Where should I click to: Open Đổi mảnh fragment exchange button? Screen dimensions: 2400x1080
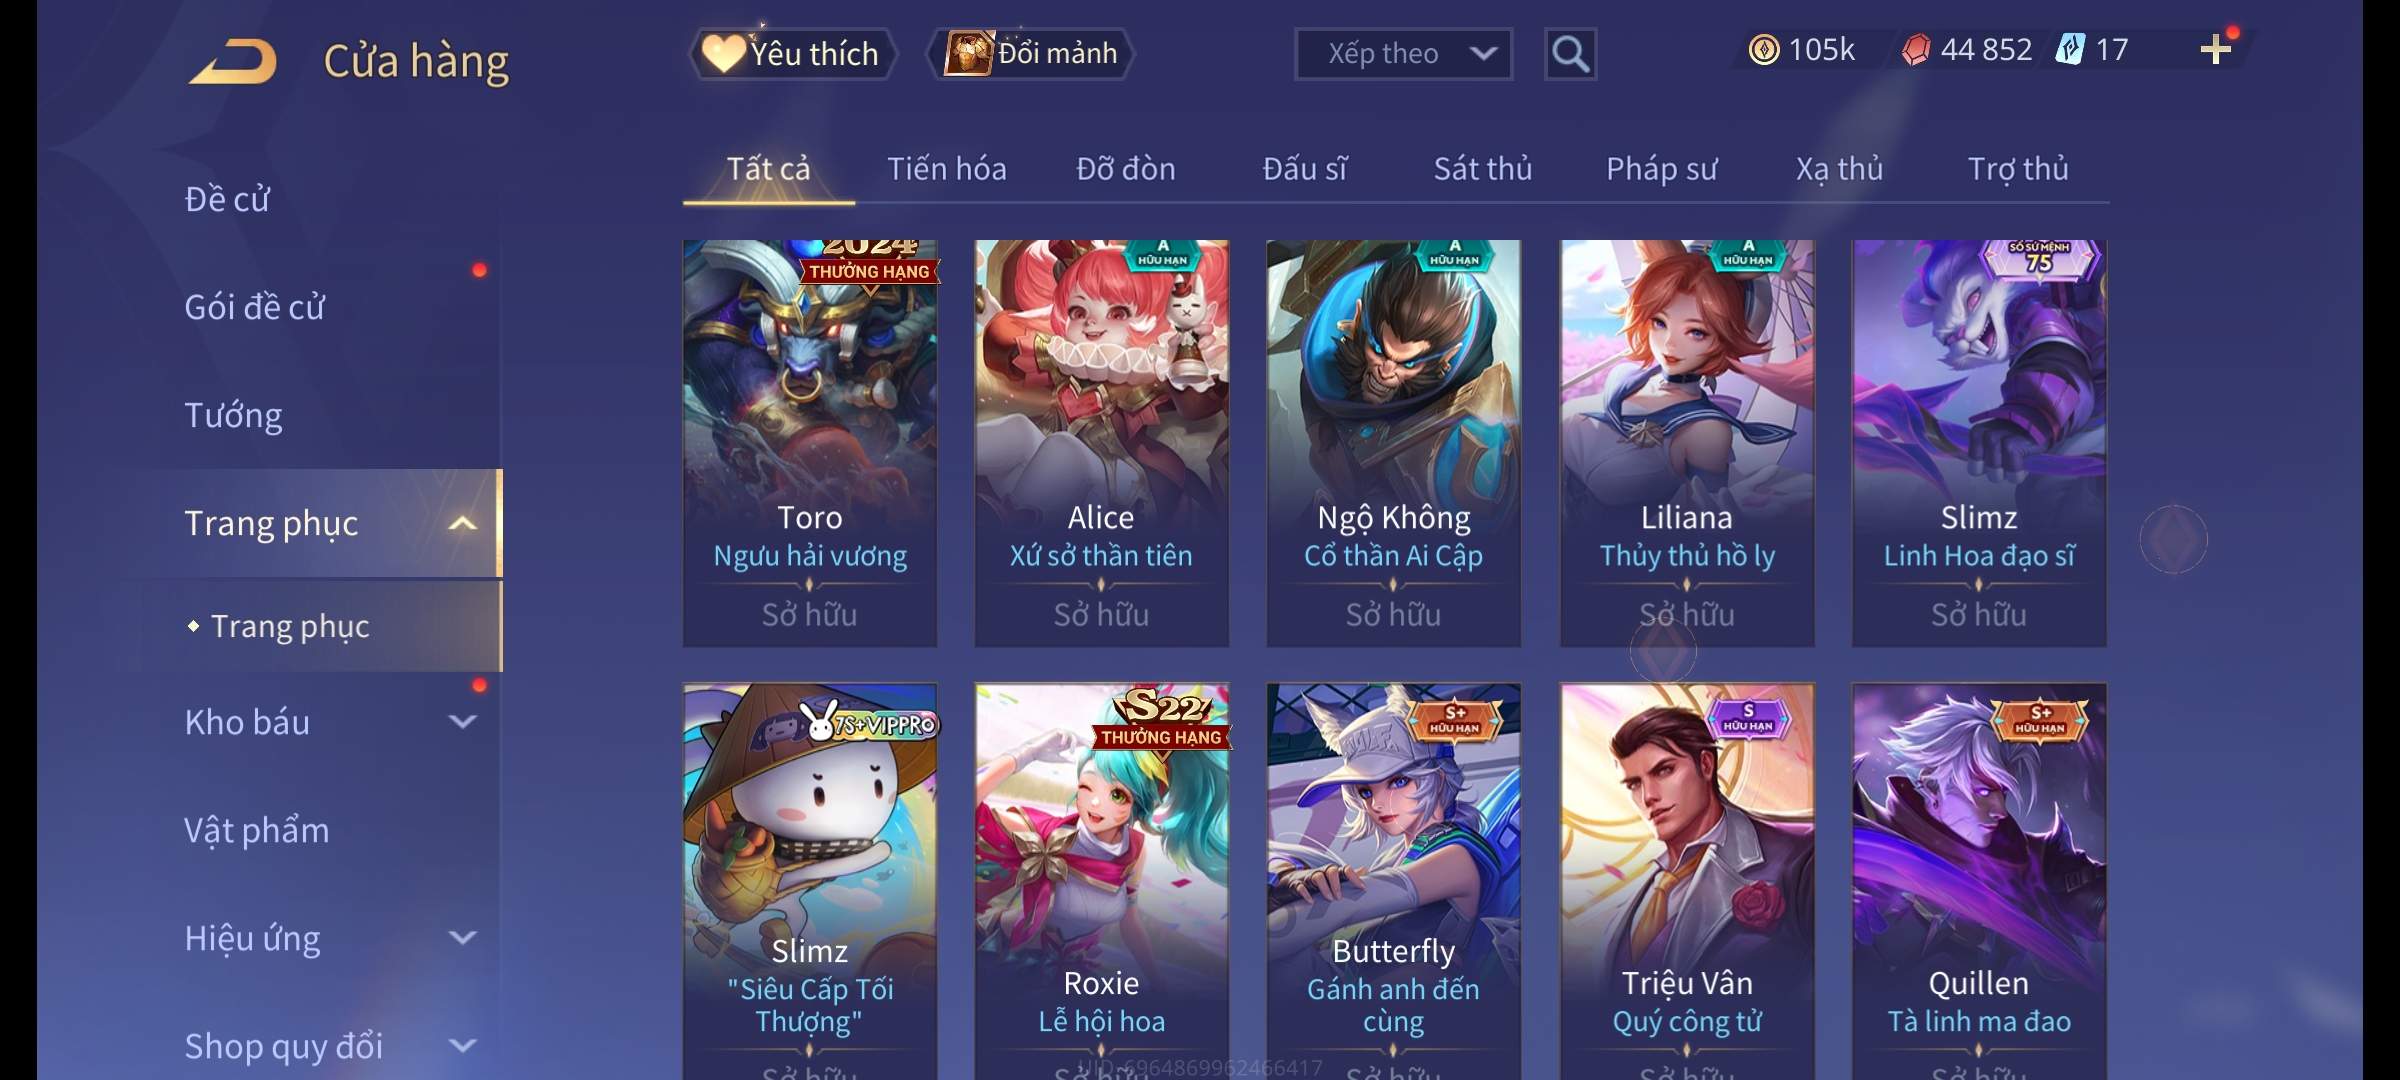pos(1031,53)
